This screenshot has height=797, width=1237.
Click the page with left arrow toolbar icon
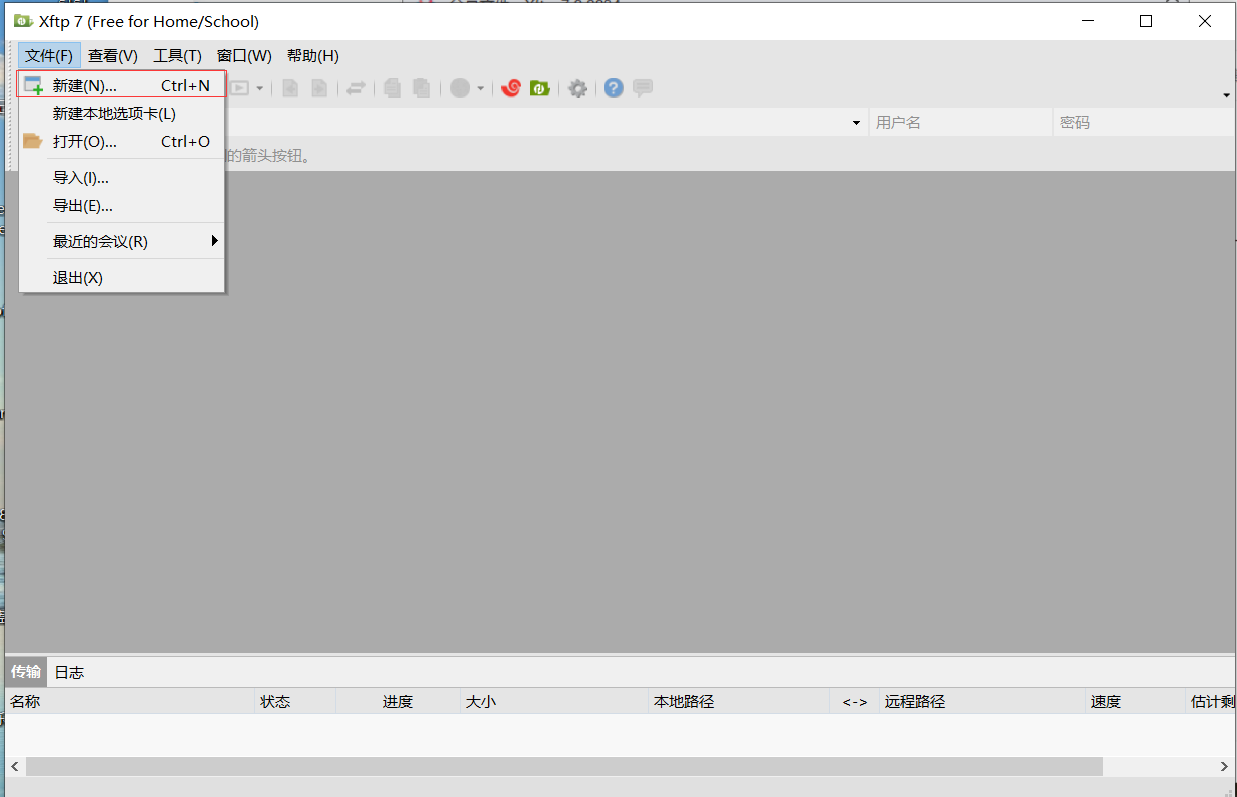pyautogui.click(x=290, y=88)
